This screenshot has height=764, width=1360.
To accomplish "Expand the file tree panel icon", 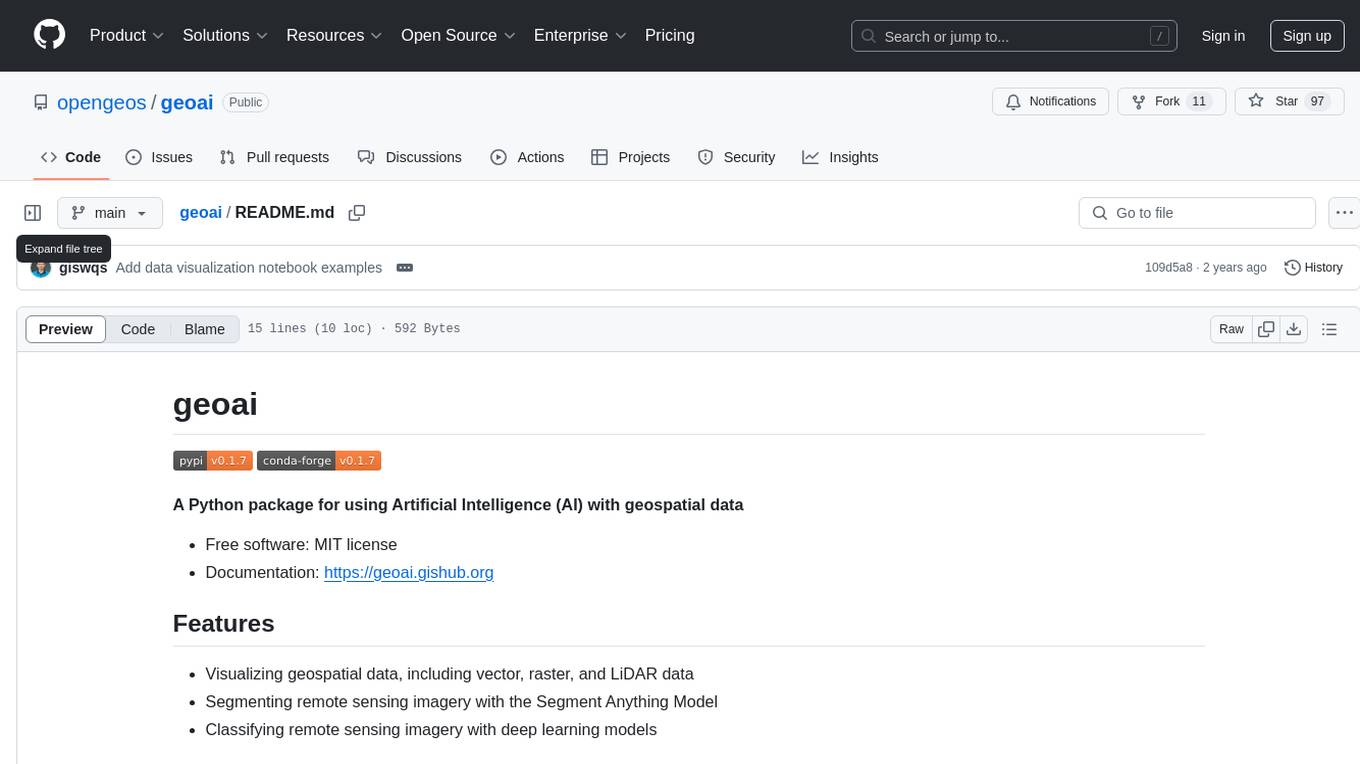I will (x=33, y=213).
